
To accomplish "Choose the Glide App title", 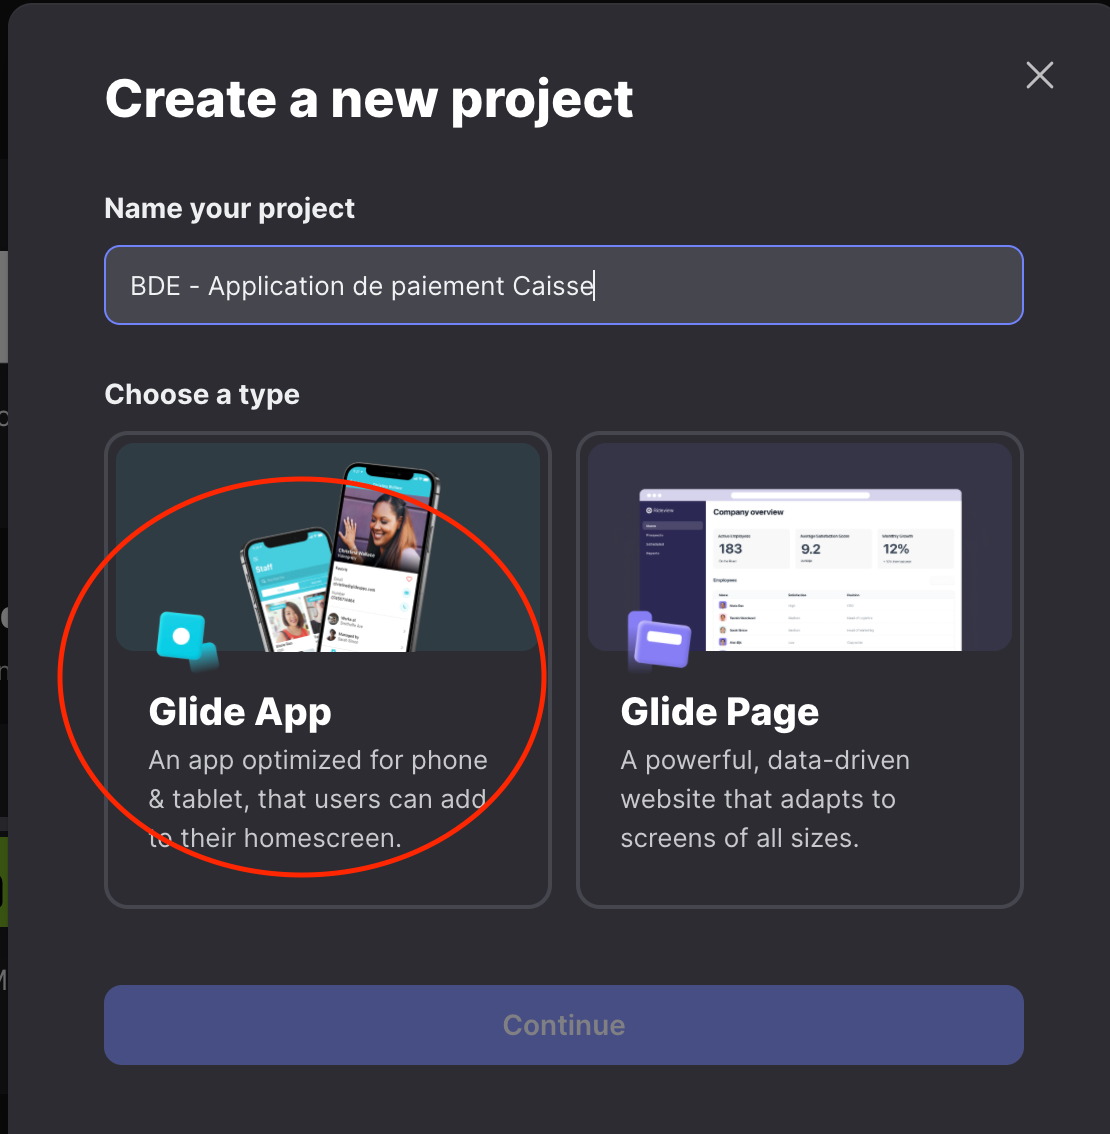I will [240, 712].
